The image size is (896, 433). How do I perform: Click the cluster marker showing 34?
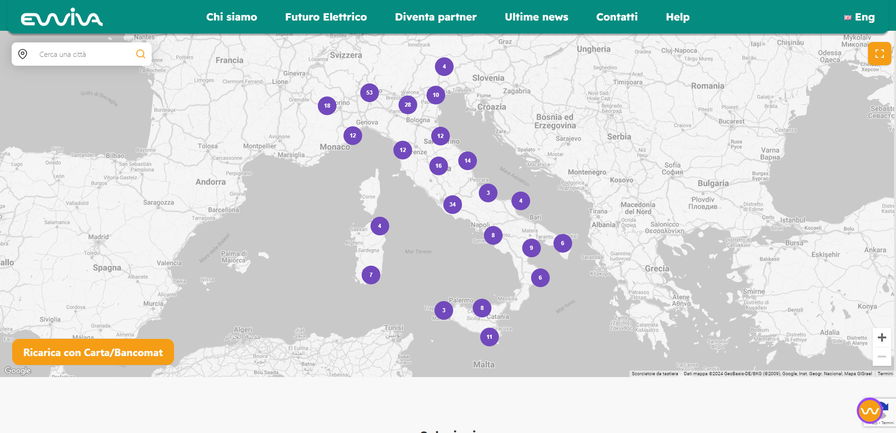453,204
